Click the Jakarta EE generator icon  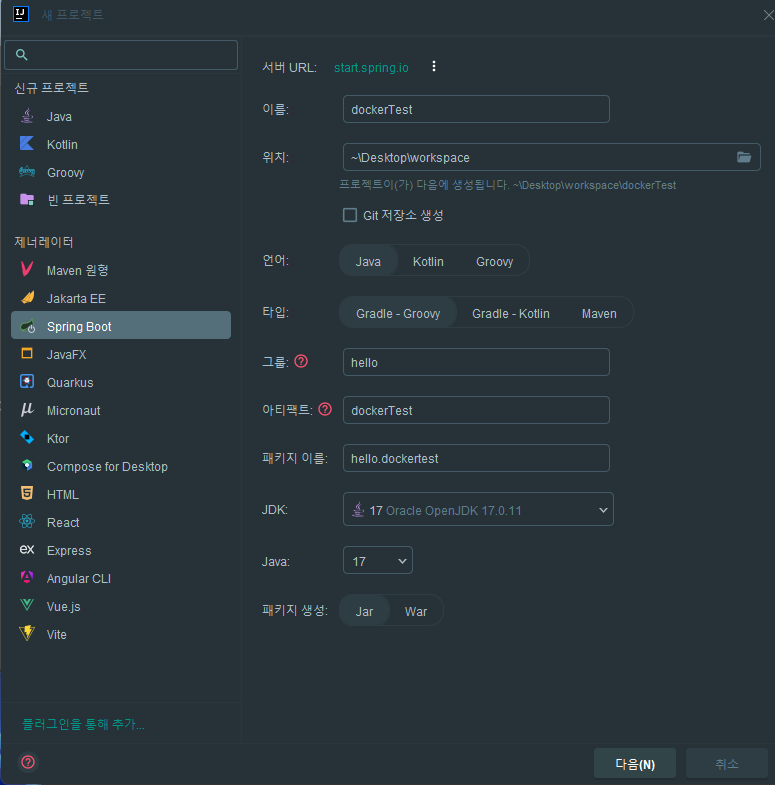27,297
